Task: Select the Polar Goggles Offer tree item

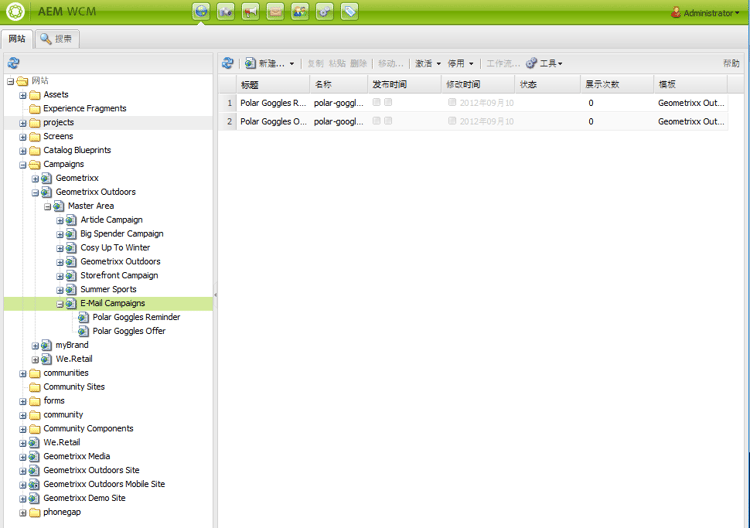Action: click(x=129, y=331)
